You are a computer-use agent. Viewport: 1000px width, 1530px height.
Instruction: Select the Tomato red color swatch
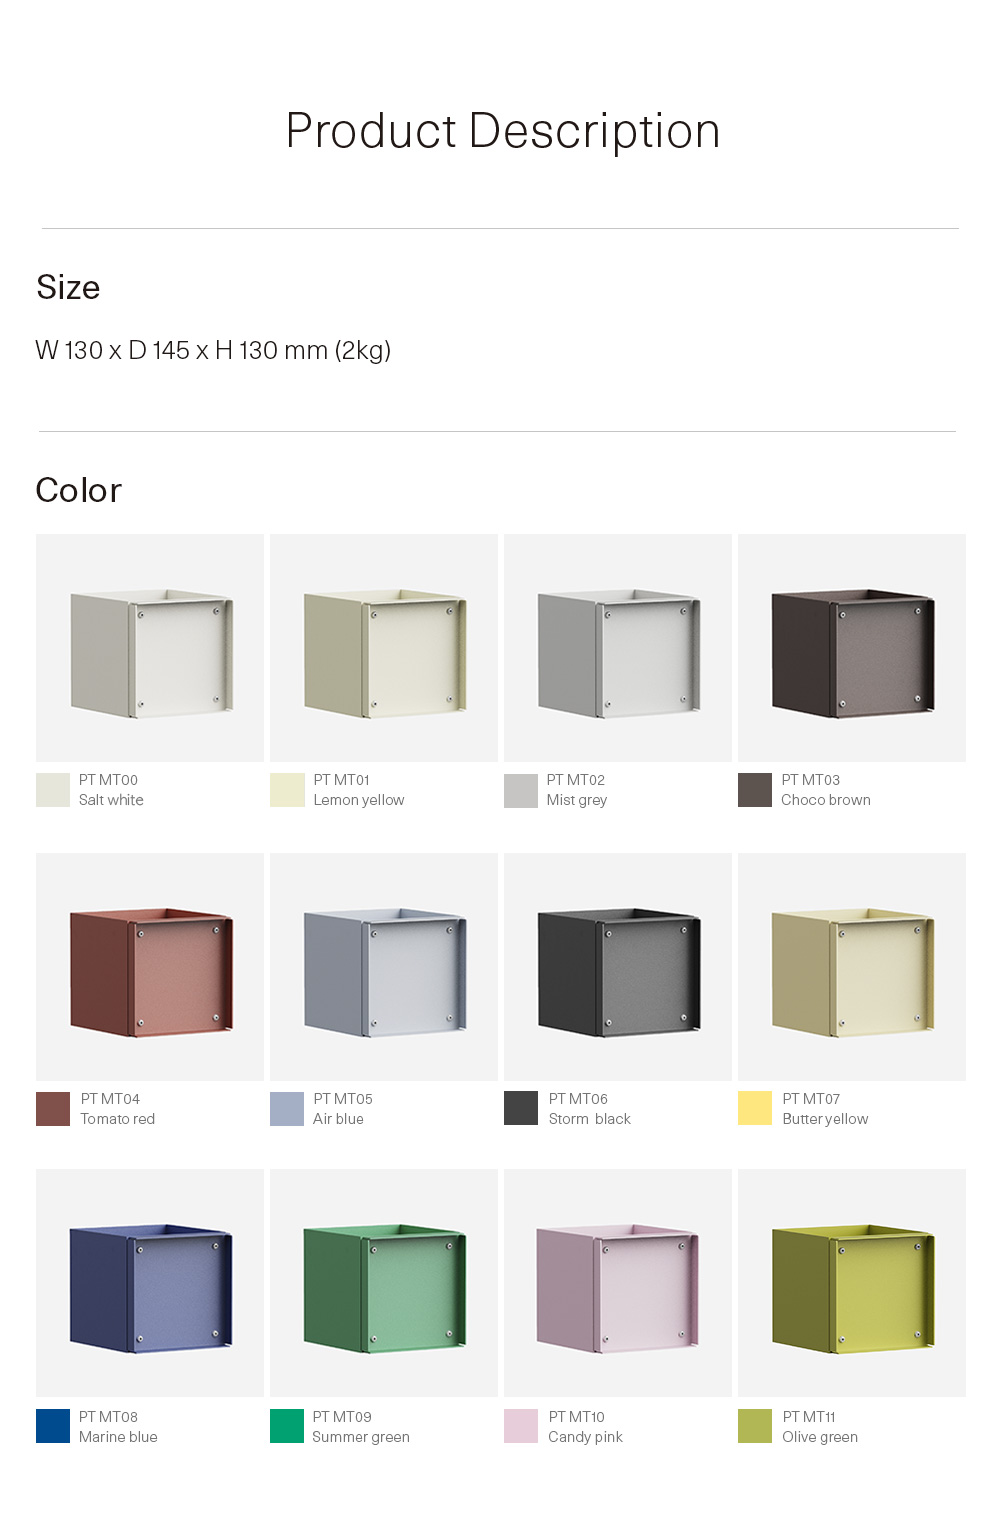tap(53, 1109)
